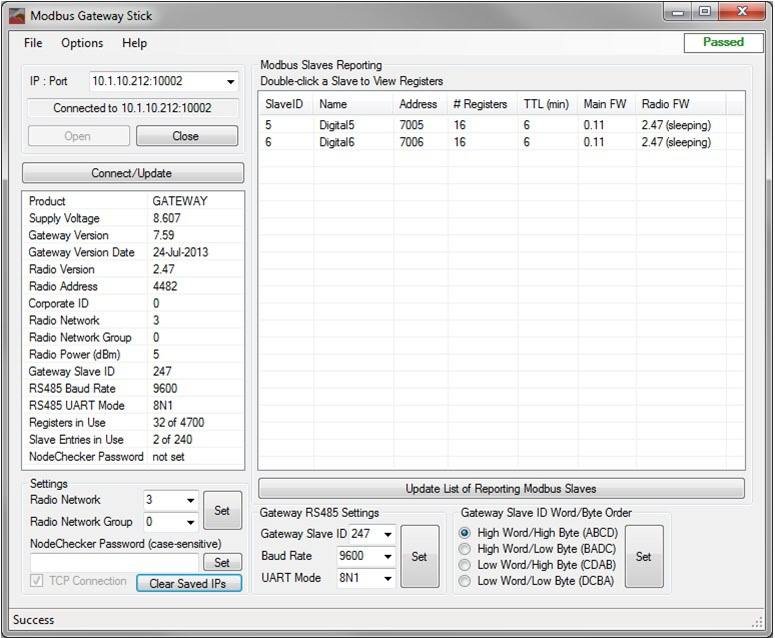Select High Word/High Byte (ABCD) option

point(466,533)
